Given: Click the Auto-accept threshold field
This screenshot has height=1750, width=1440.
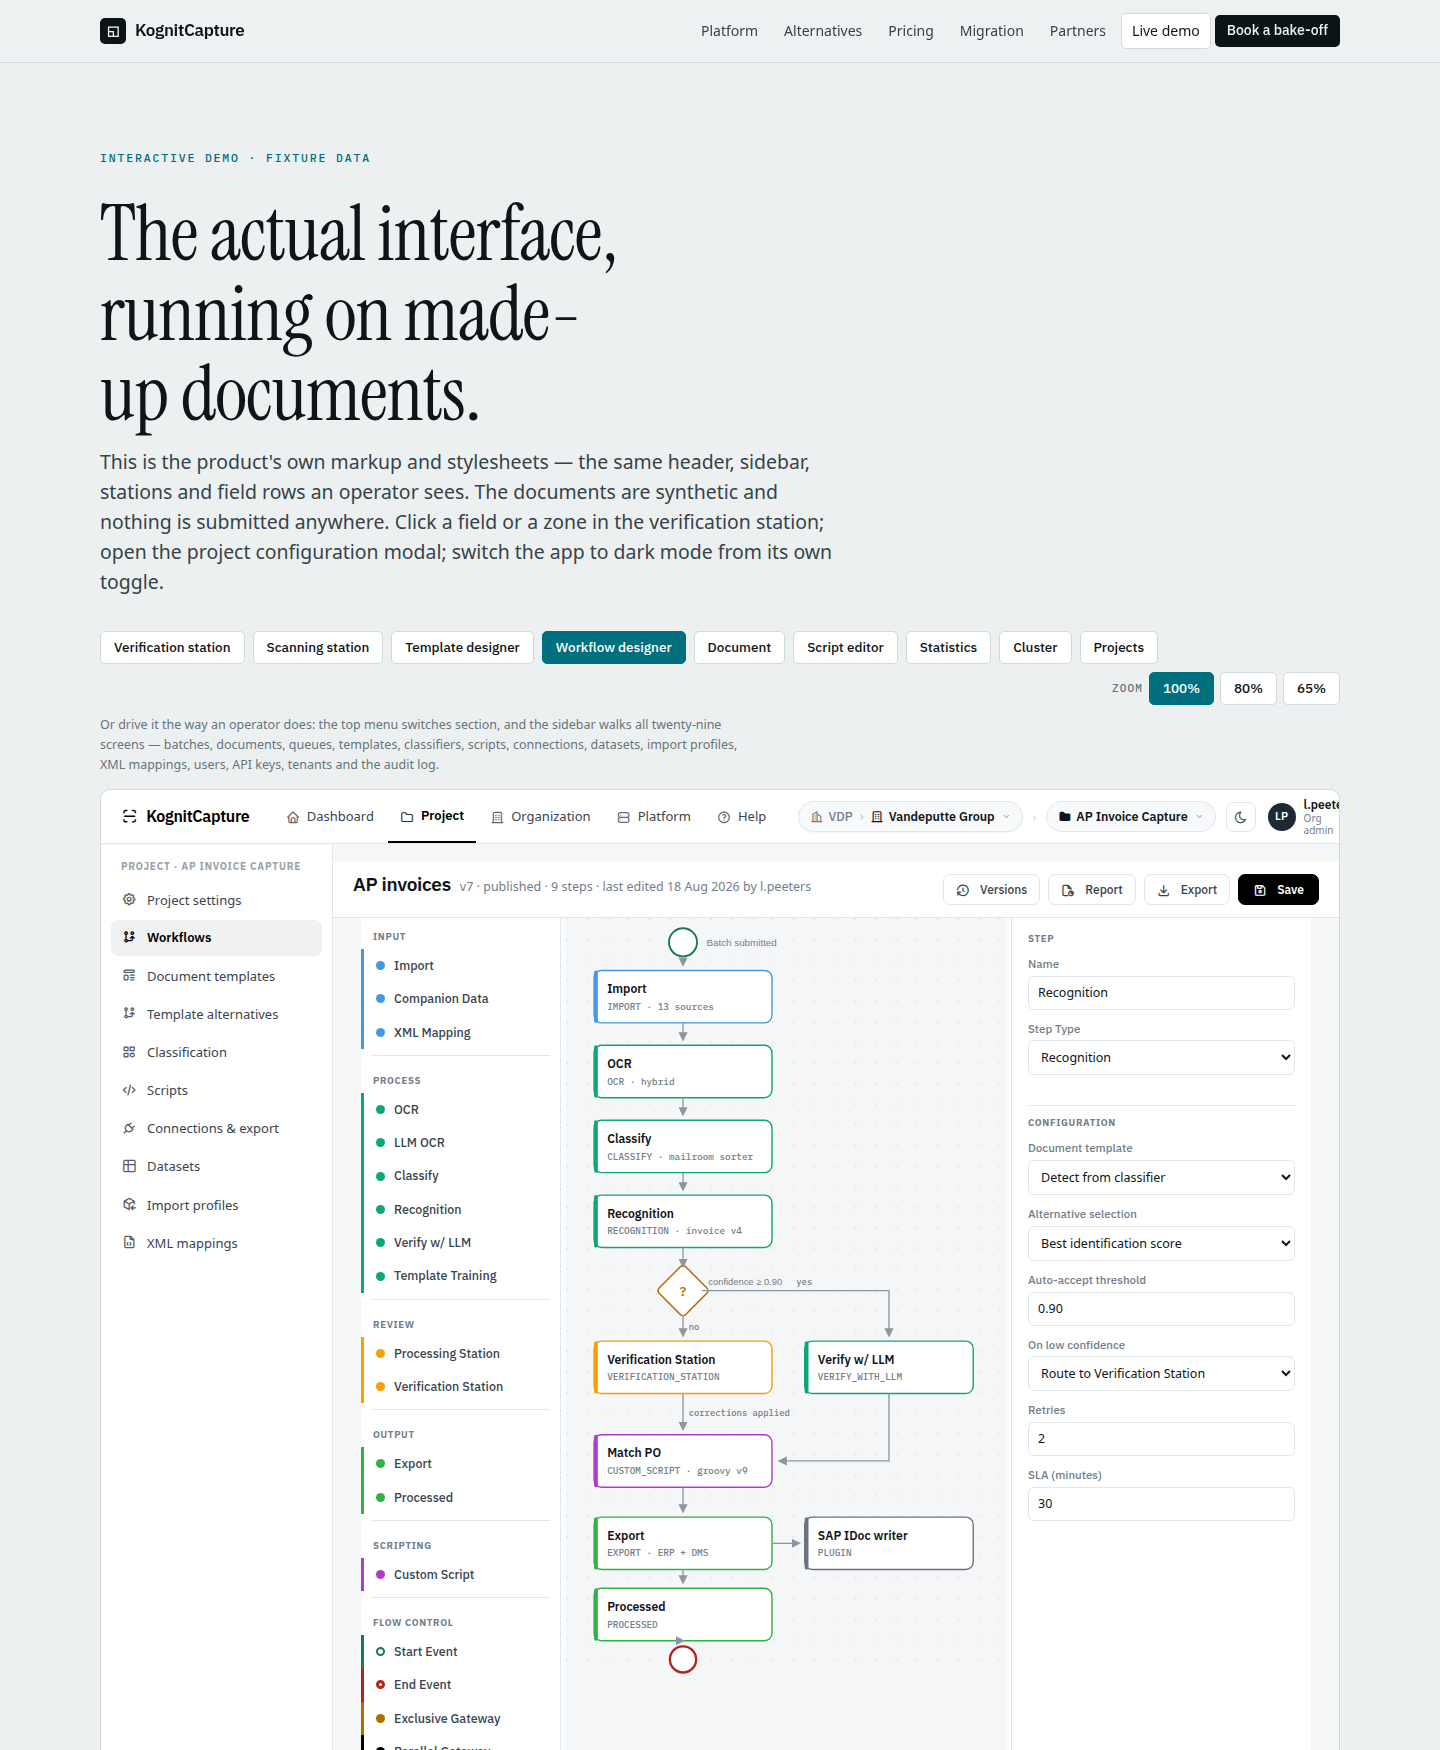Looking at the screenshot, I should [x=1161, y=1309].
